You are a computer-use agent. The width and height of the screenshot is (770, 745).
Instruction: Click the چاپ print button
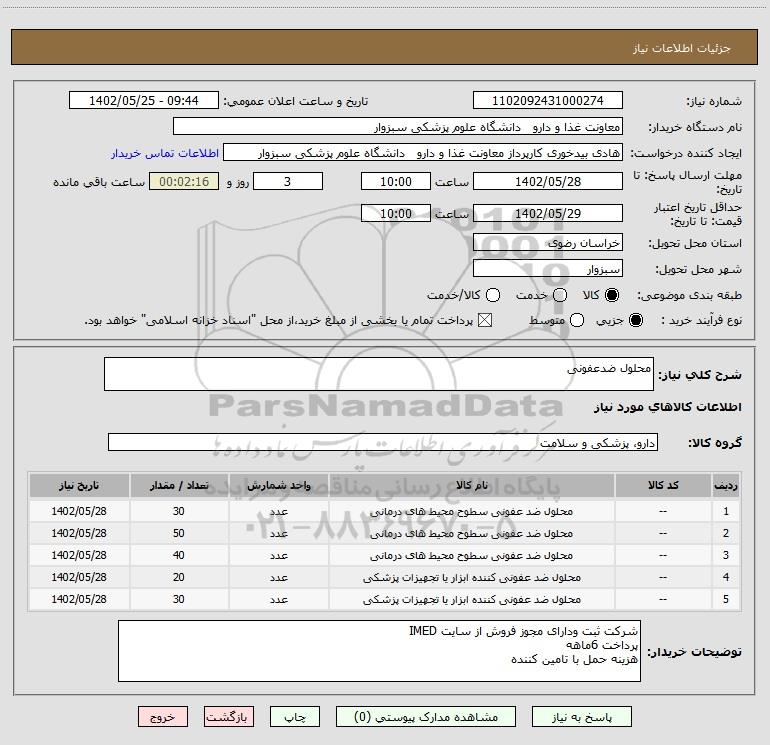click(x=295, y=717)
